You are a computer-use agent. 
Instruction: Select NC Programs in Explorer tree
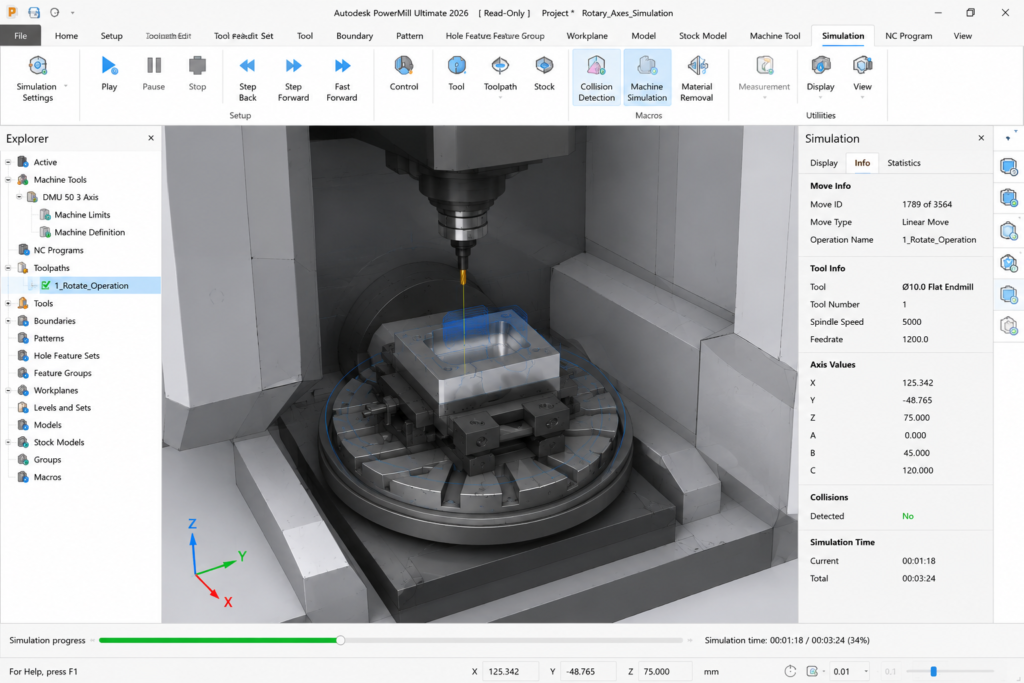(58, 250)
